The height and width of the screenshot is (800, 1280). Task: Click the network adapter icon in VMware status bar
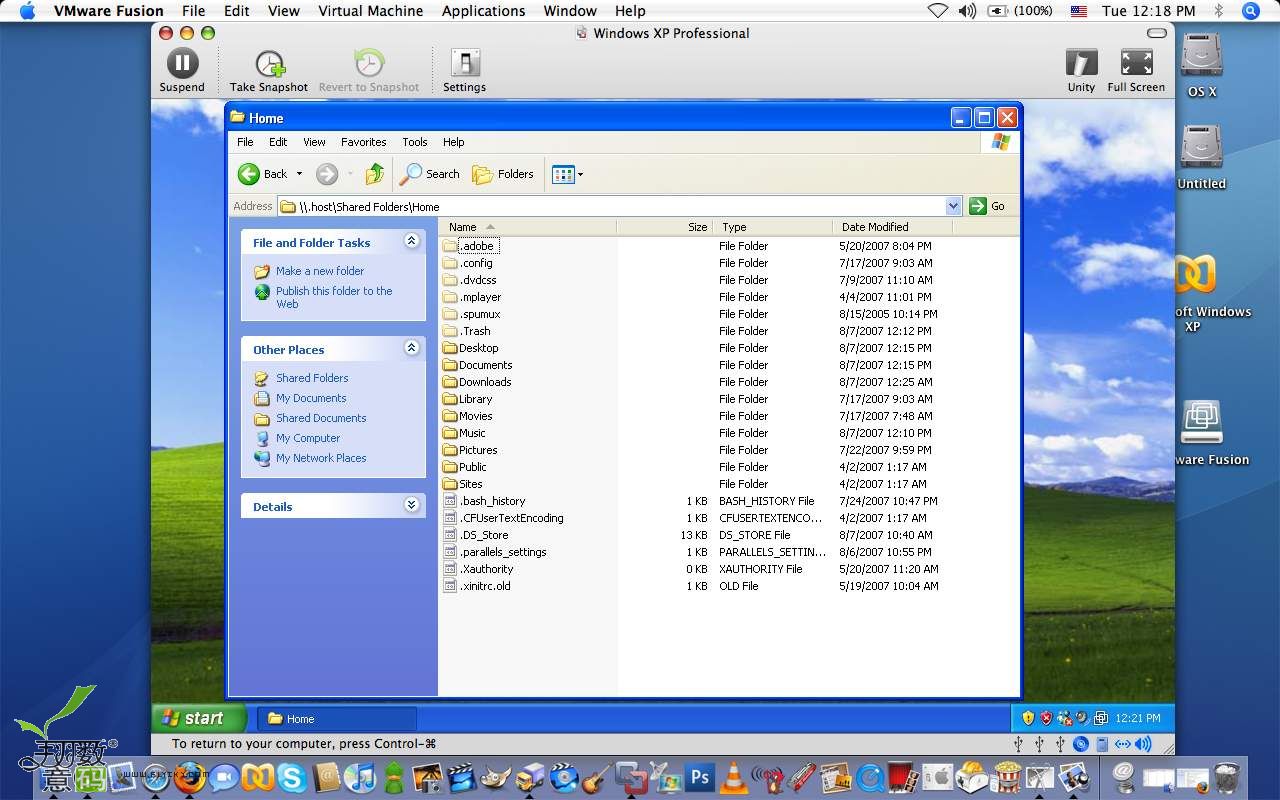[1122, 744]
